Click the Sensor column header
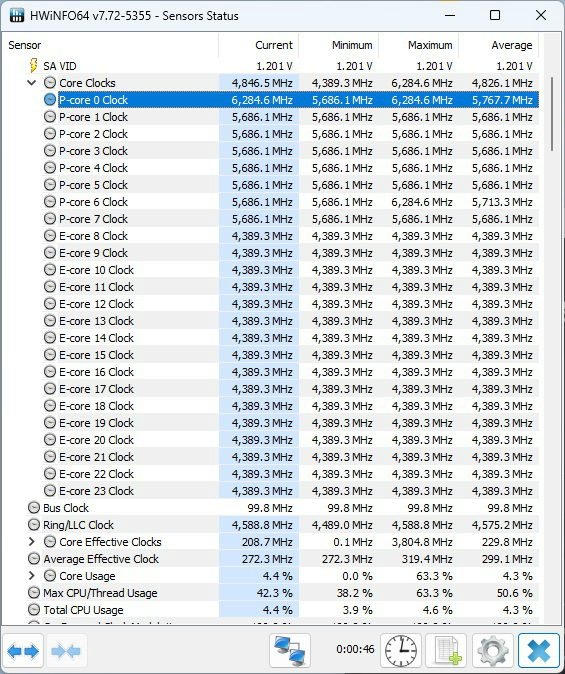This screenshot has width=565, height=674. click(111, 45)
